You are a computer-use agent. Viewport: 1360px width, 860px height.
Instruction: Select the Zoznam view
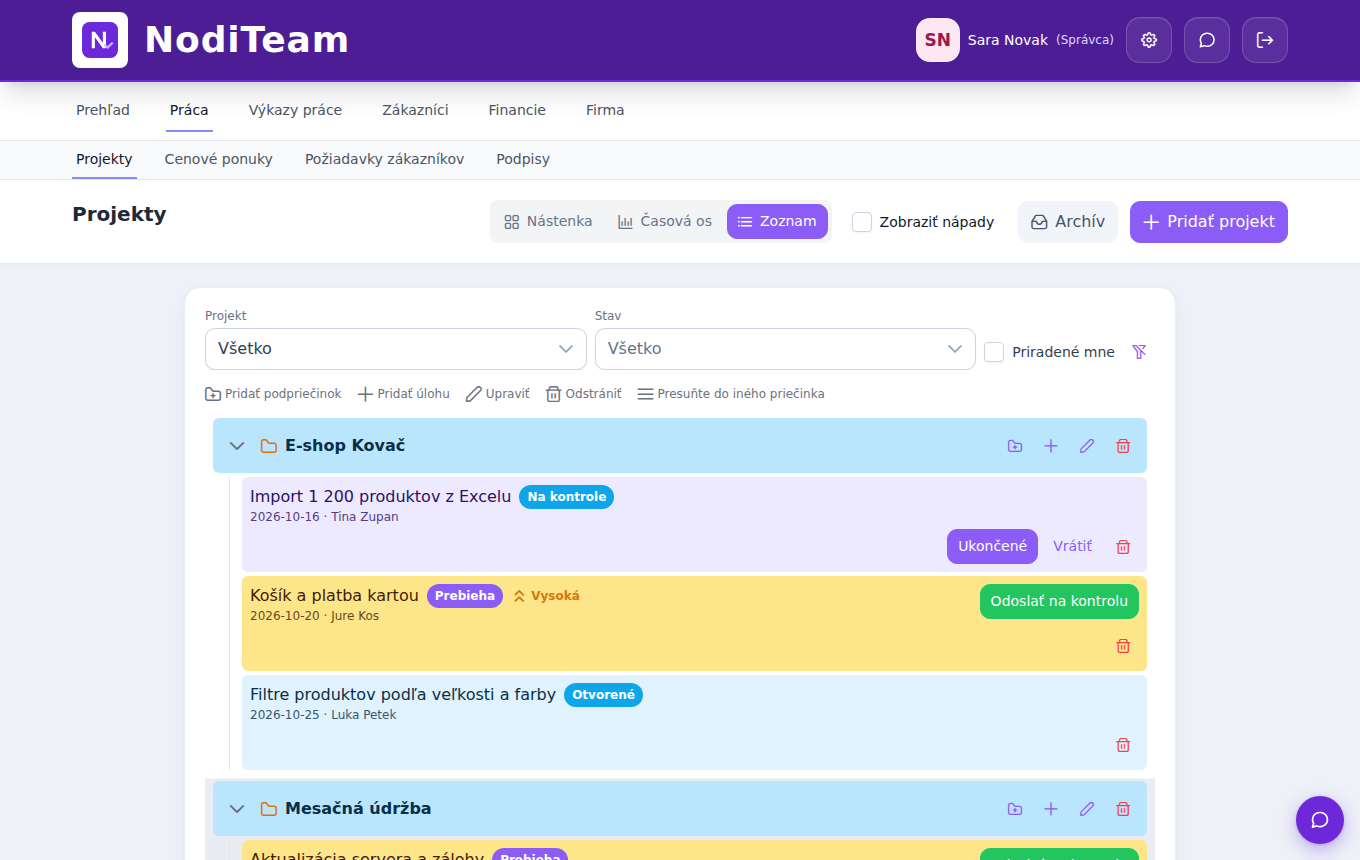tap(777, 222)
